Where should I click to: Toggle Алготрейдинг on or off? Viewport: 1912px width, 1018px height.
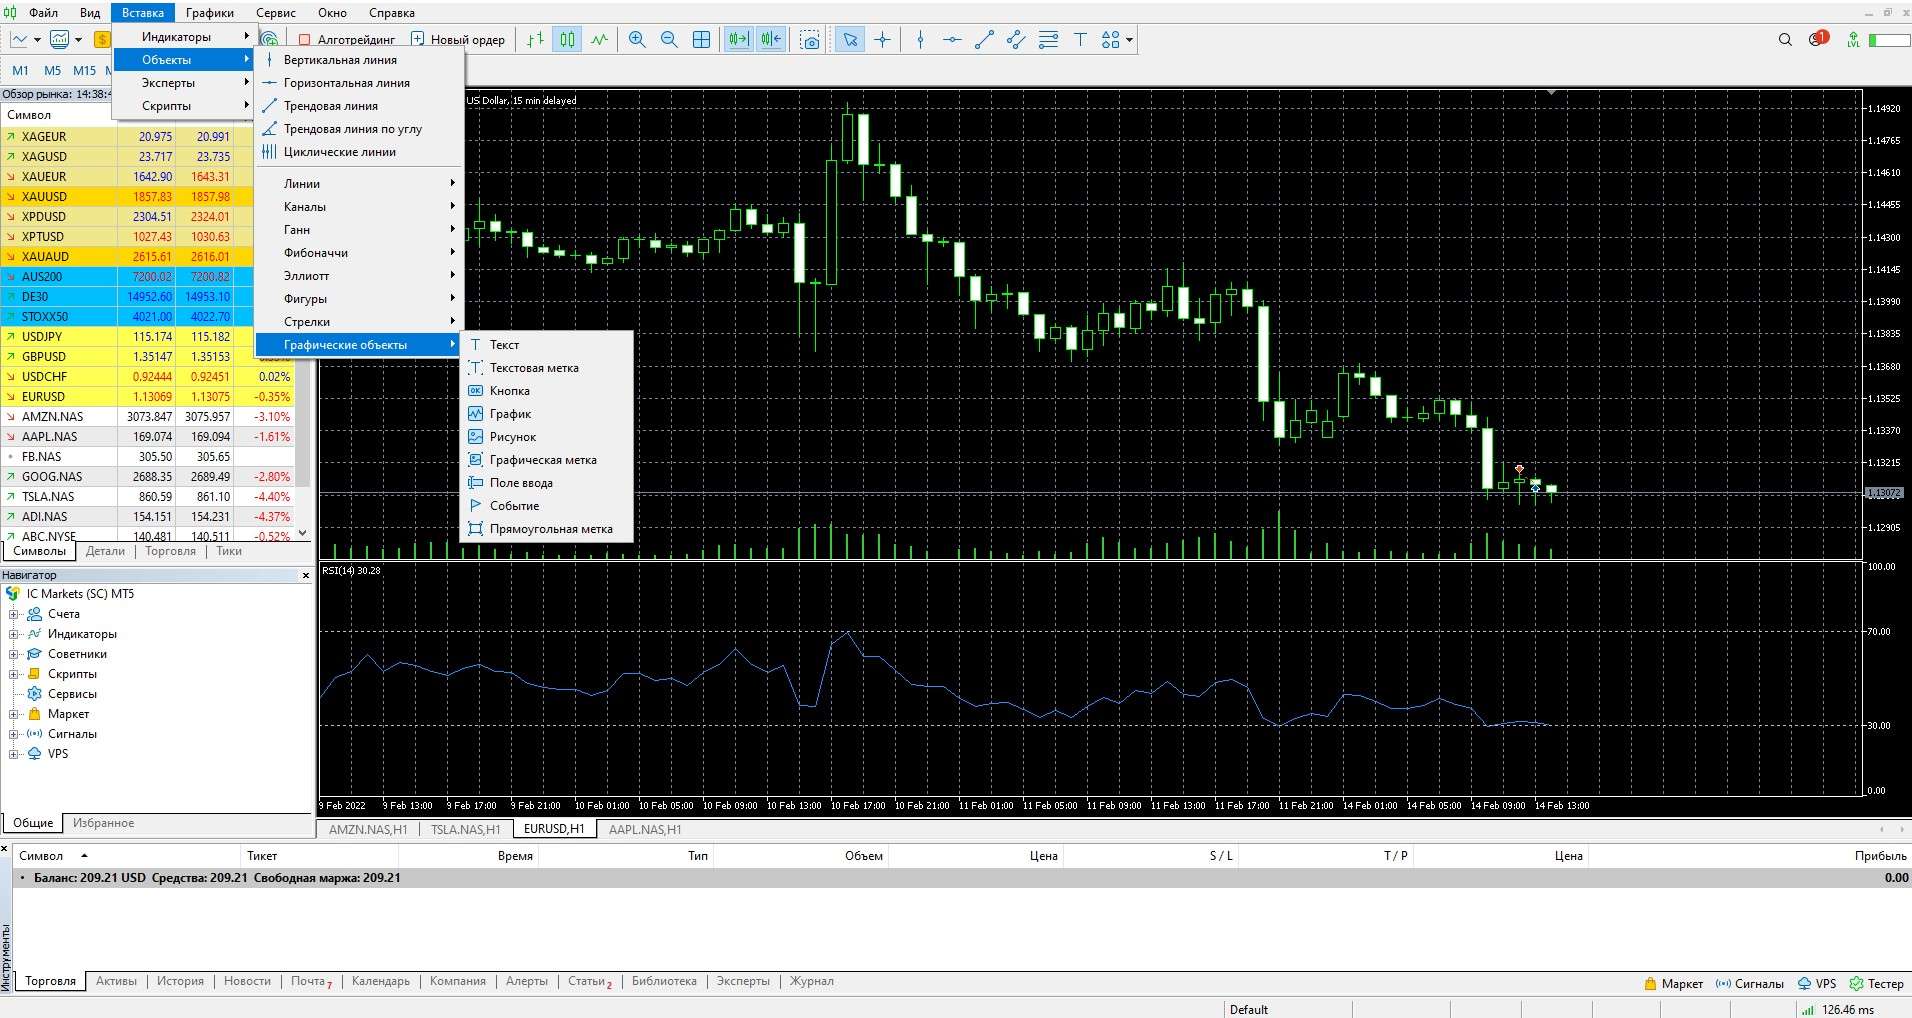point(347,40)
